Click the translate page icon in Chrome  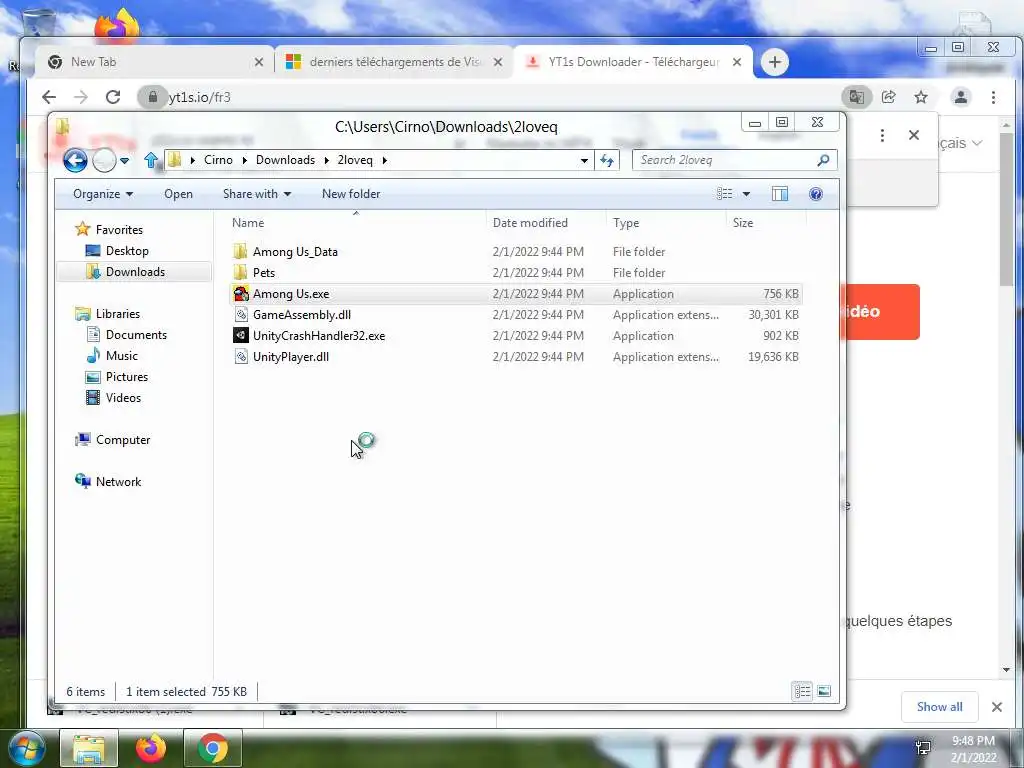click(856, 97)
